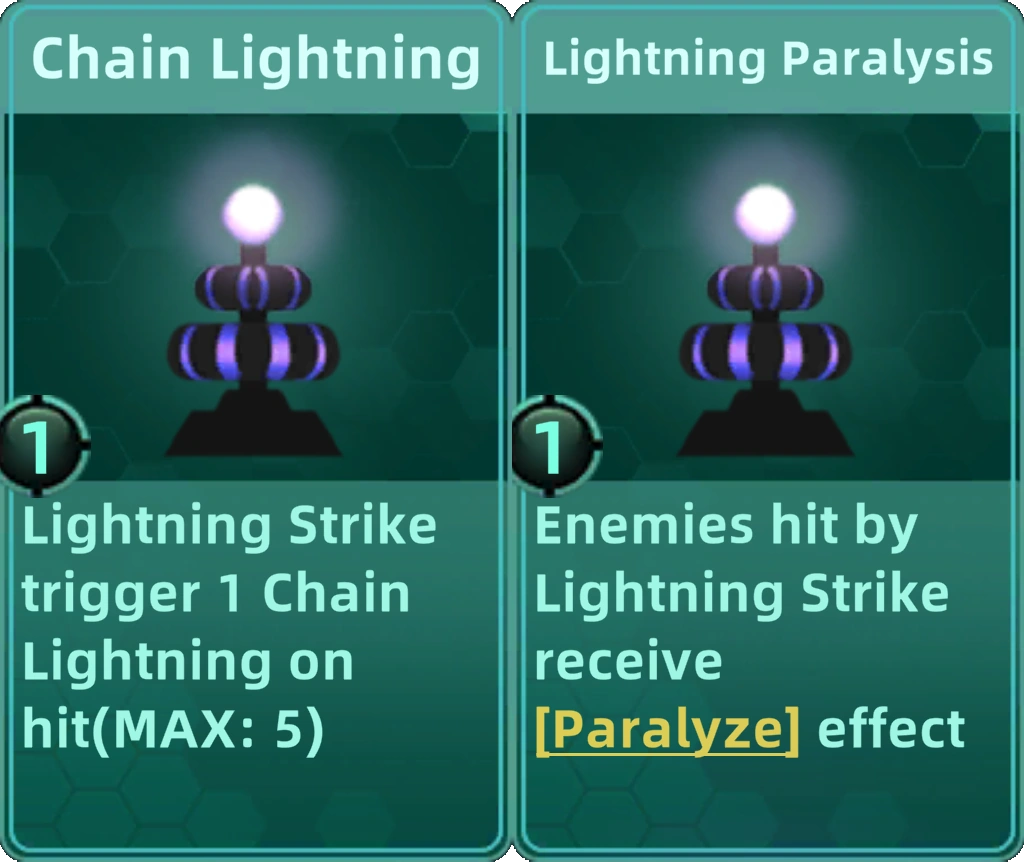1024x862 pixels.
Task: Click the 'trigger 1 Chain' text line
Action: click(x=216, y=594)
